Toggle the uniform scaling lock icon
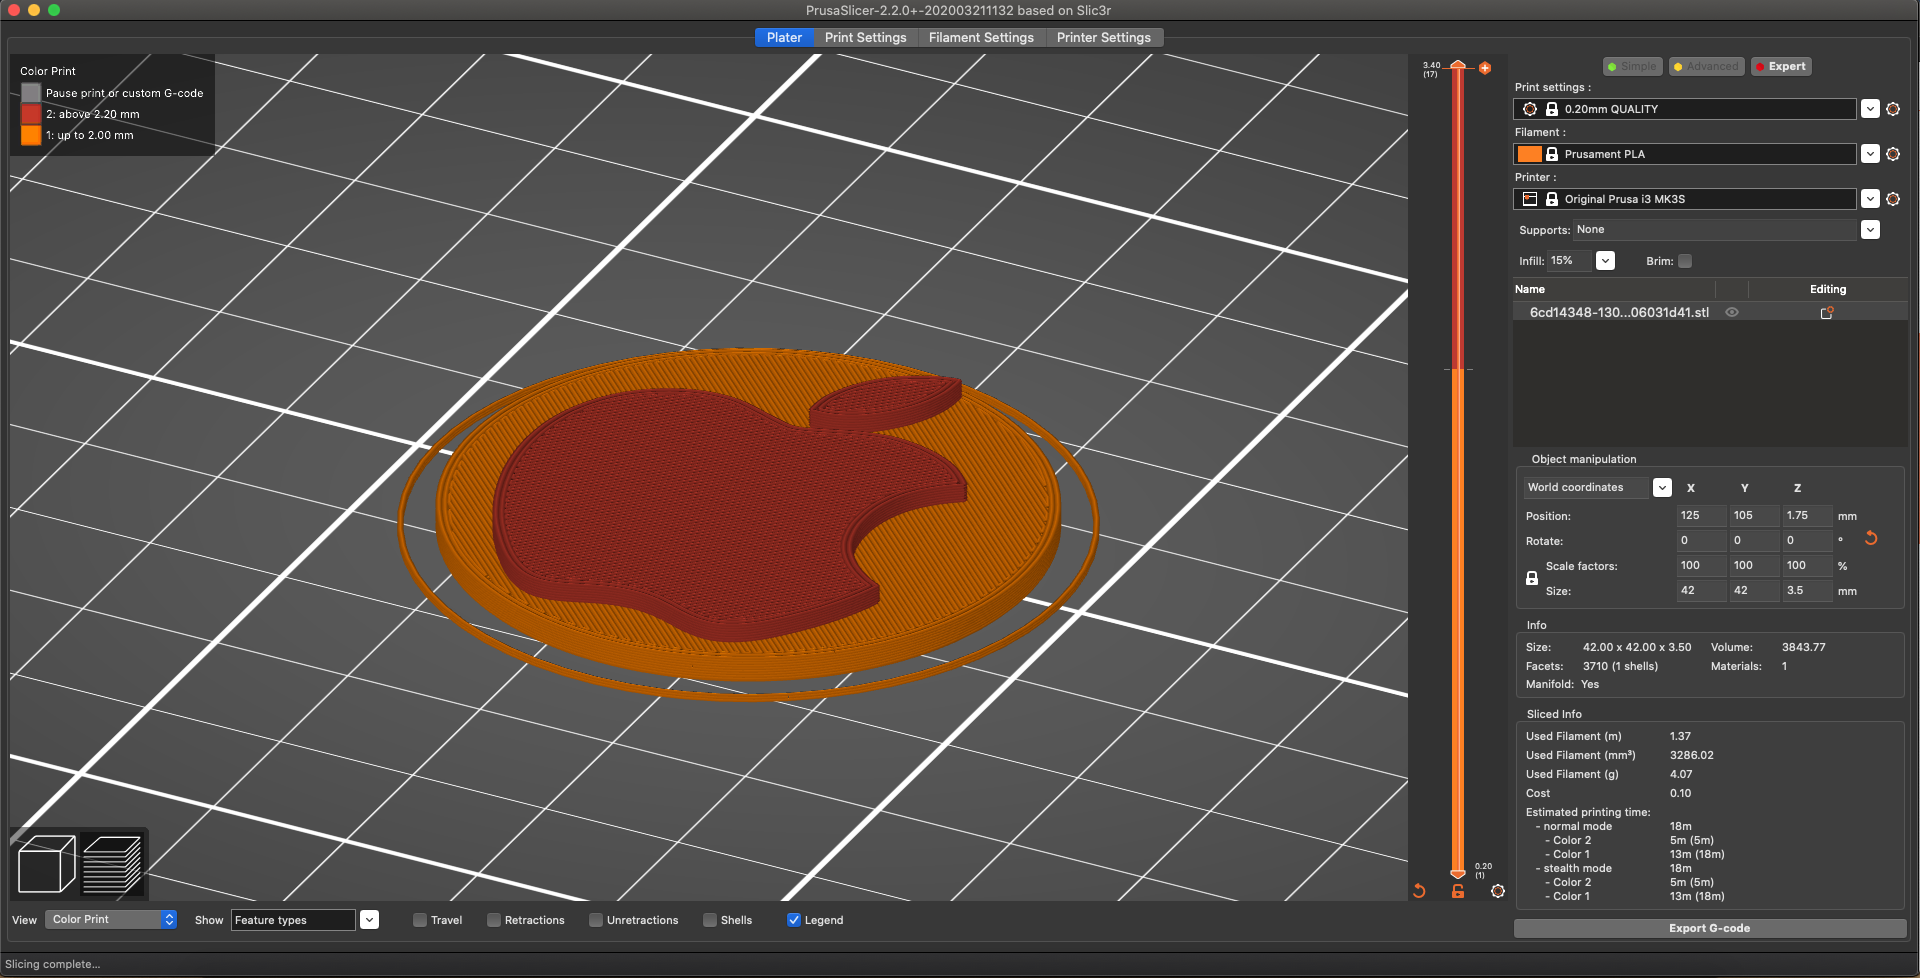 pyautogui.click(x=1532, y=578)
